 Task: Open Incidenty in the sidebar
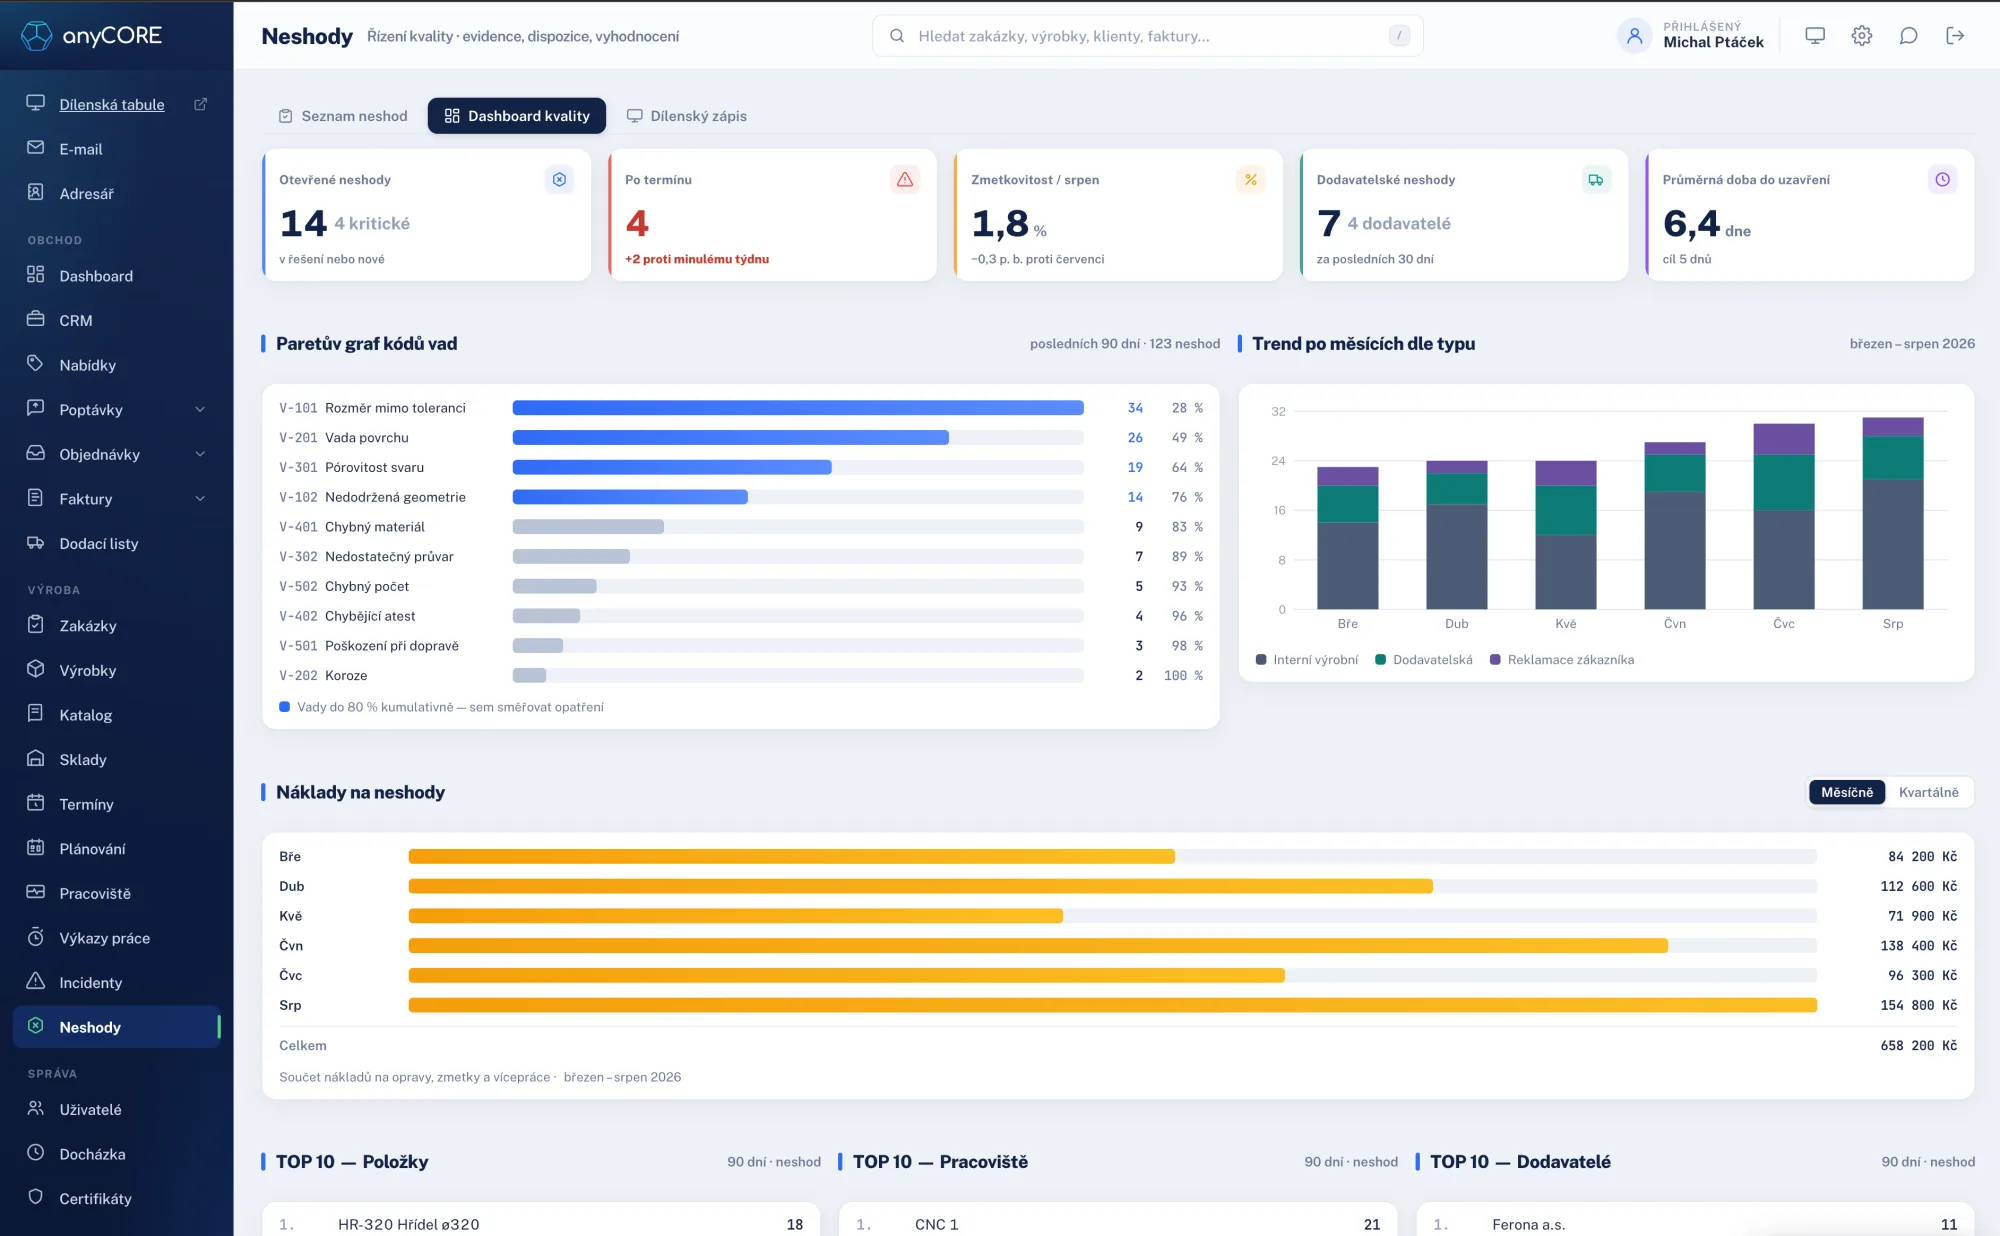point(117,982)
